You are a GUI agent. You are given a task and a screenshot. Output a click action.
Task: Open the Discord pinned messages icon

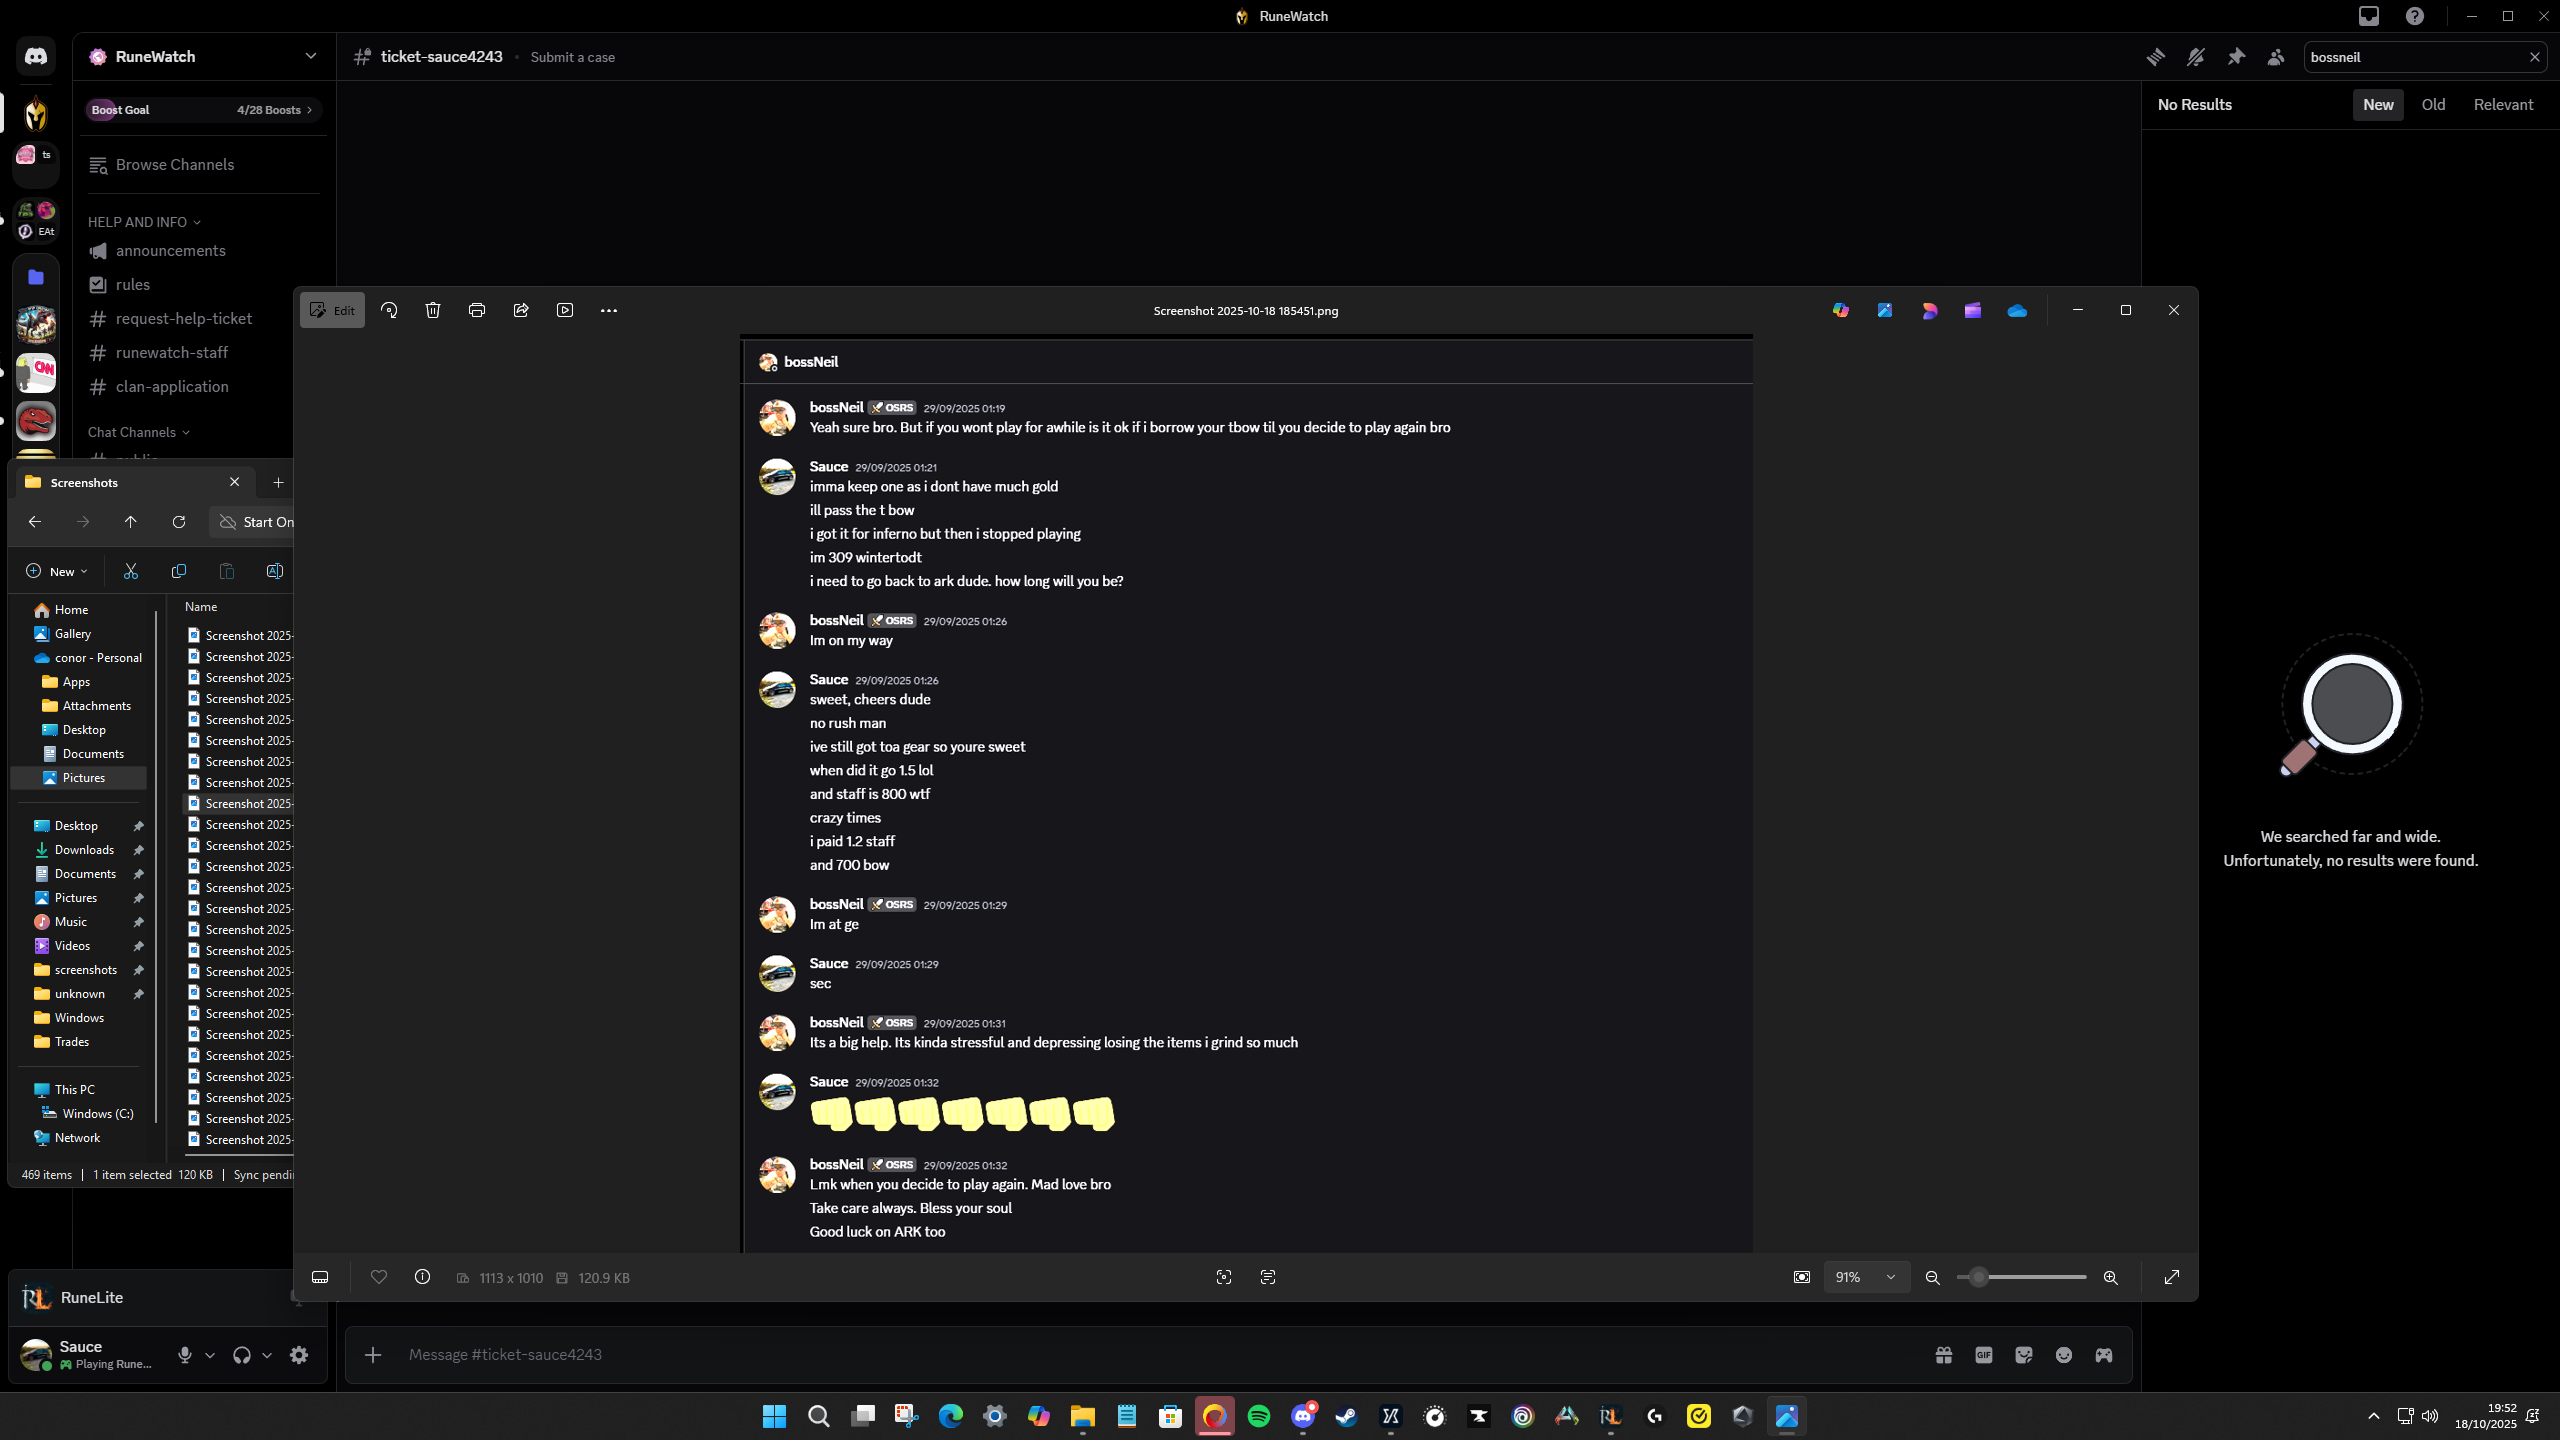[2236, 57]
